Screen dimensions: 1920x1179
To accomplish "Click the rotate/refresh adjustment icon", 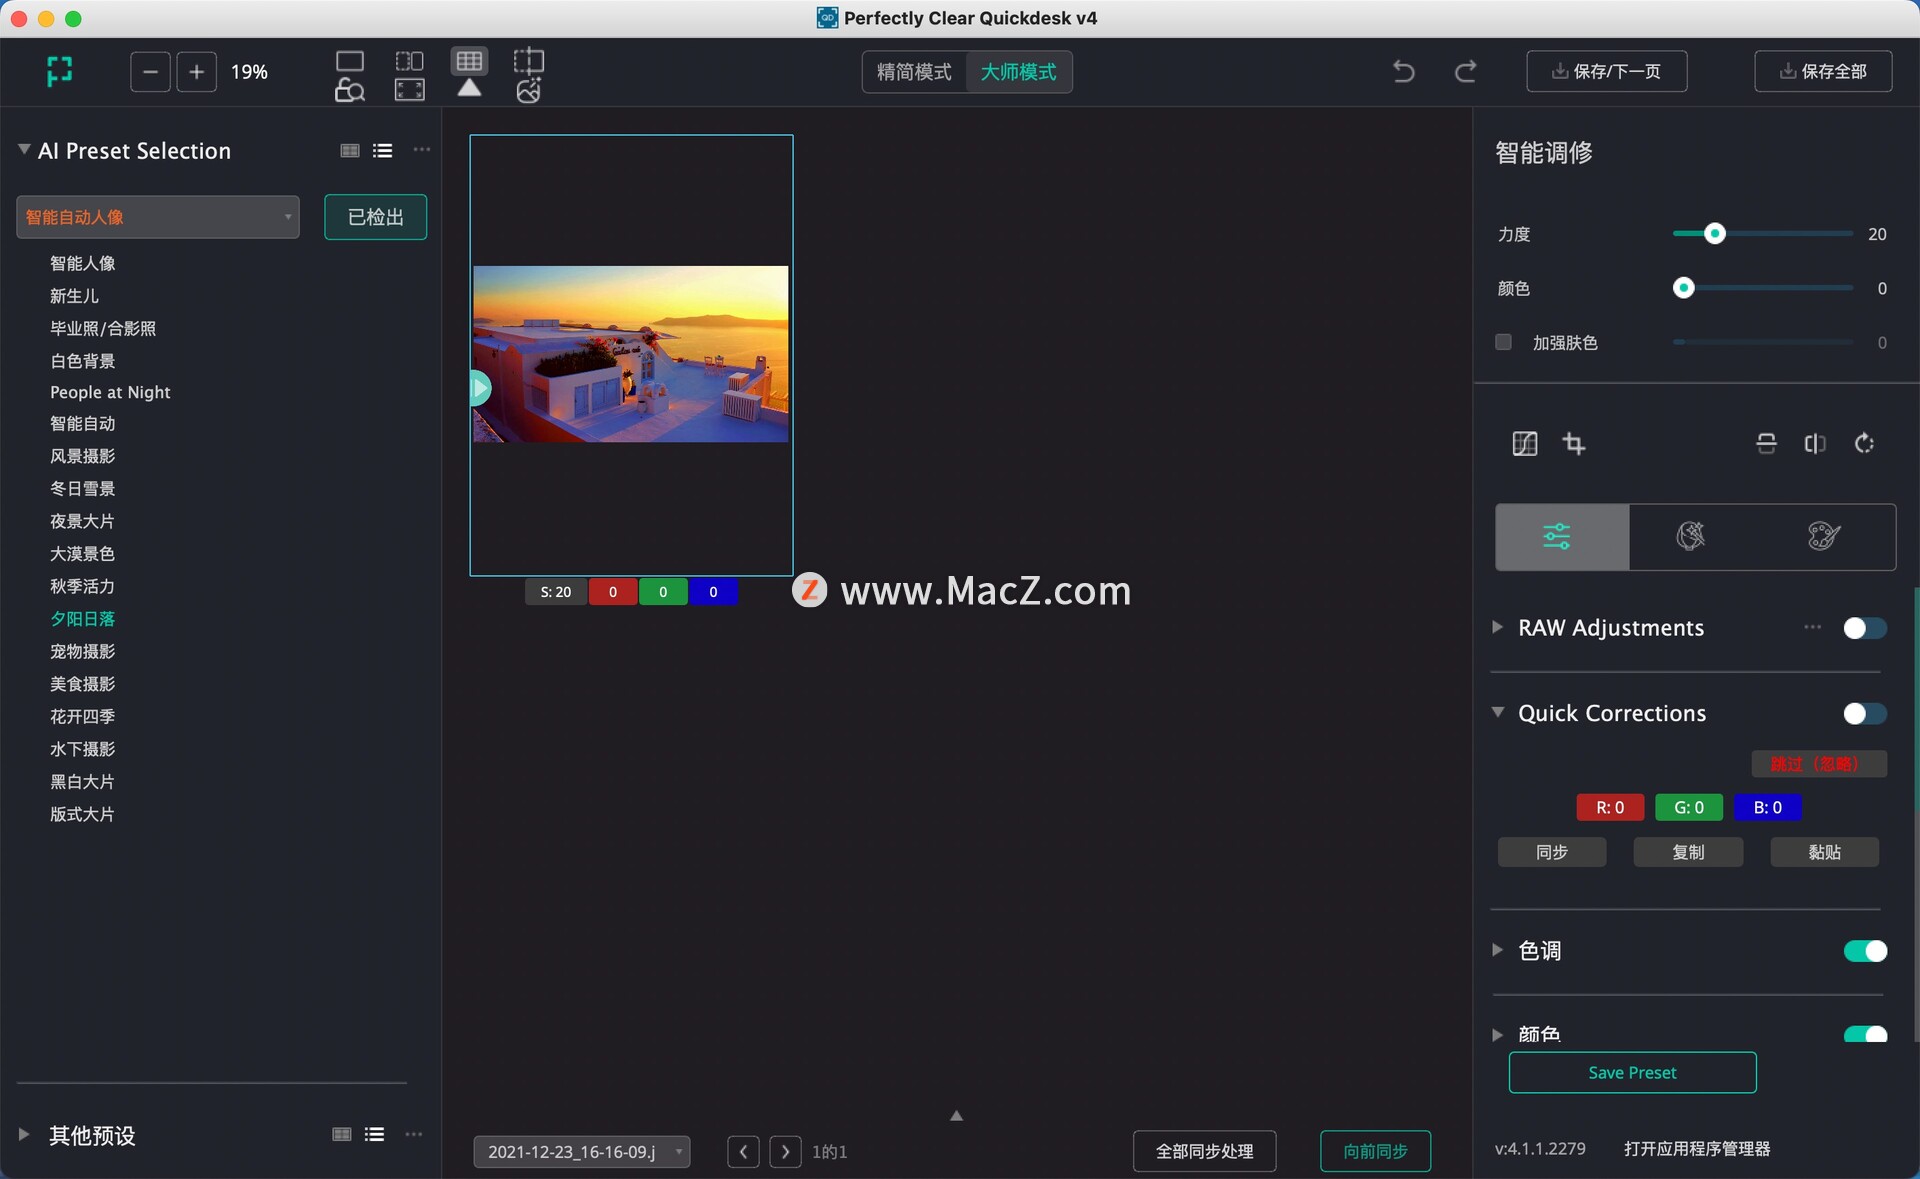I will click(1862, 443).
